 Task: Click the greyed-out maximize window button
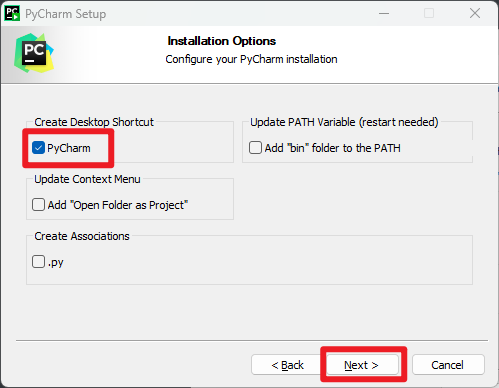429,14
